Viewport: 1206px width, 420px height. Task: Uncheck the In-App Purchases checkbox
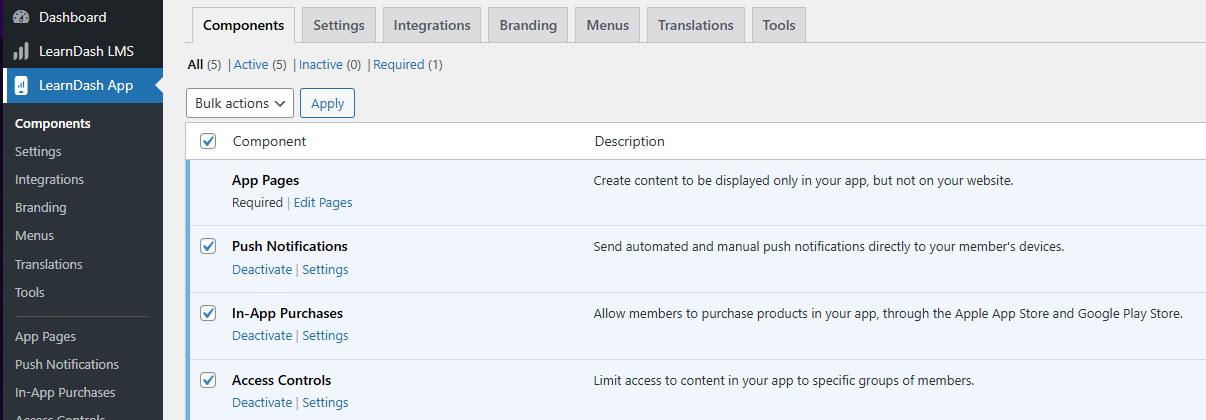coord(208,313)
